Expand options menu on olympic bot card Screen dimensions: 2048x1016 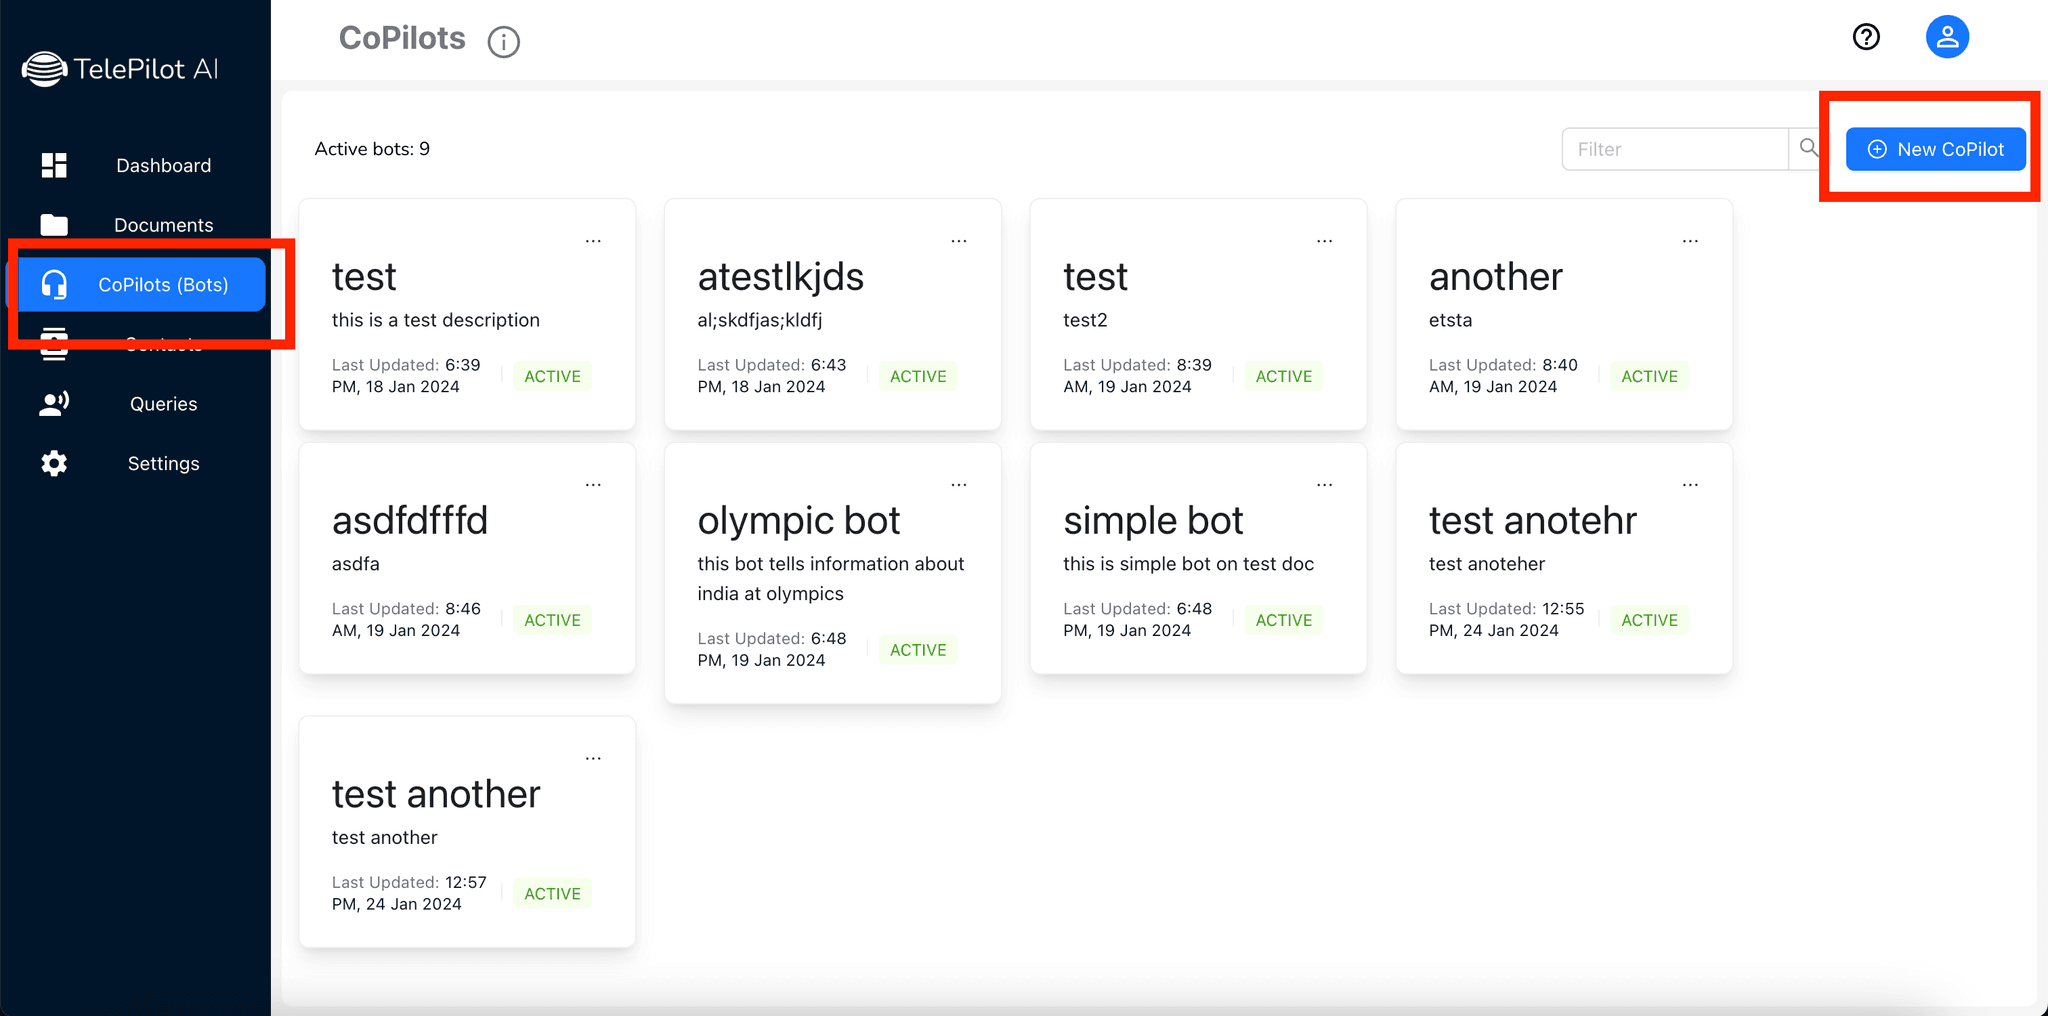pyautogui.click(x=958, y=485)
